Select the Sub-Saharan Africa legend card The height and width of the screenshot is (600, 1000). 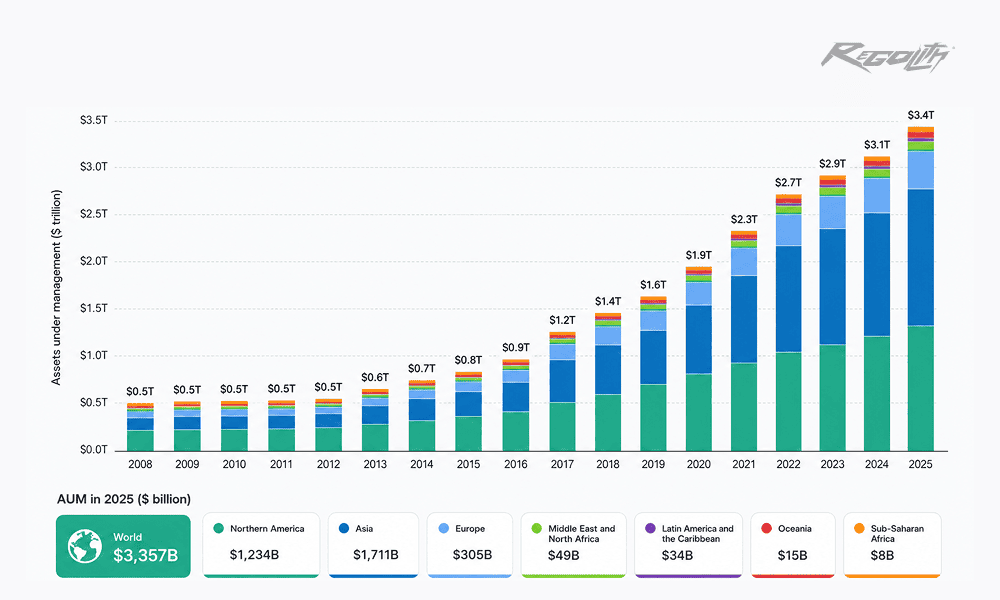pyautogui.click(x=892, y=545)
